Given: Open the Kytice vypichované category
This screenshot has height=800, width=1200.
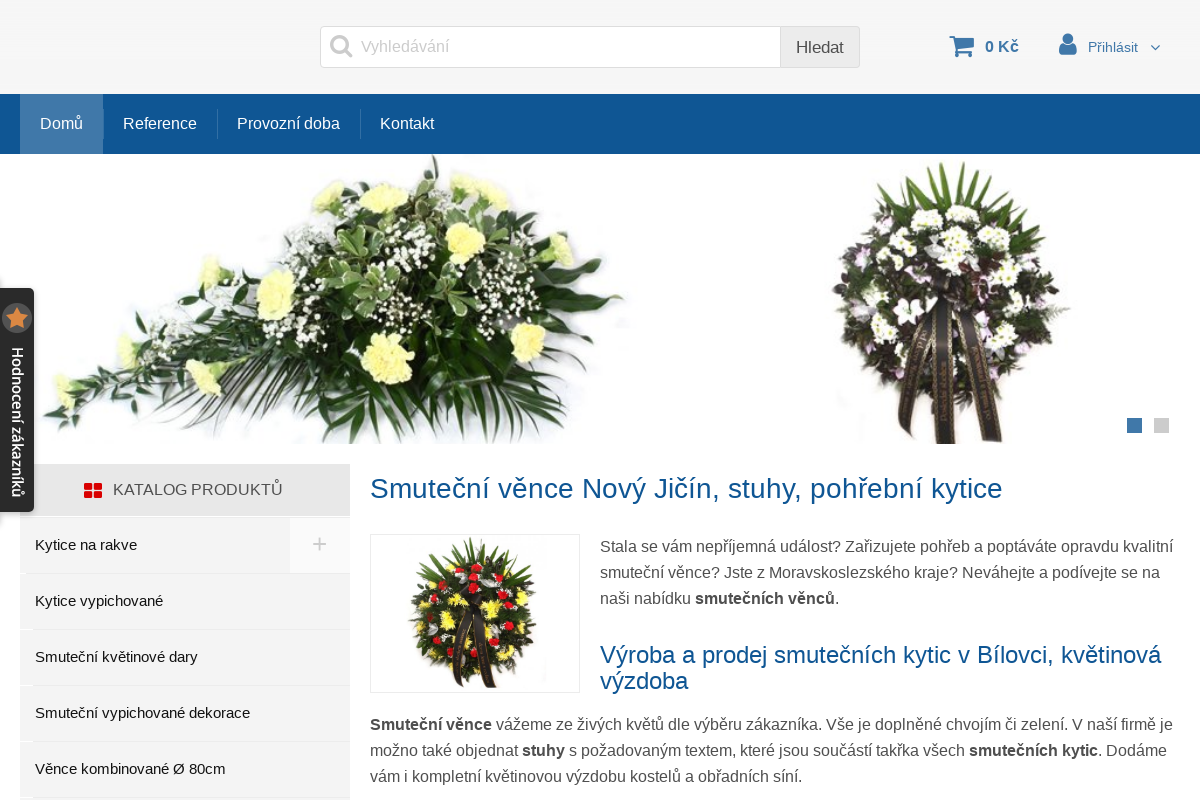Looking at the screenshot, I should click(x=100, y=601).
